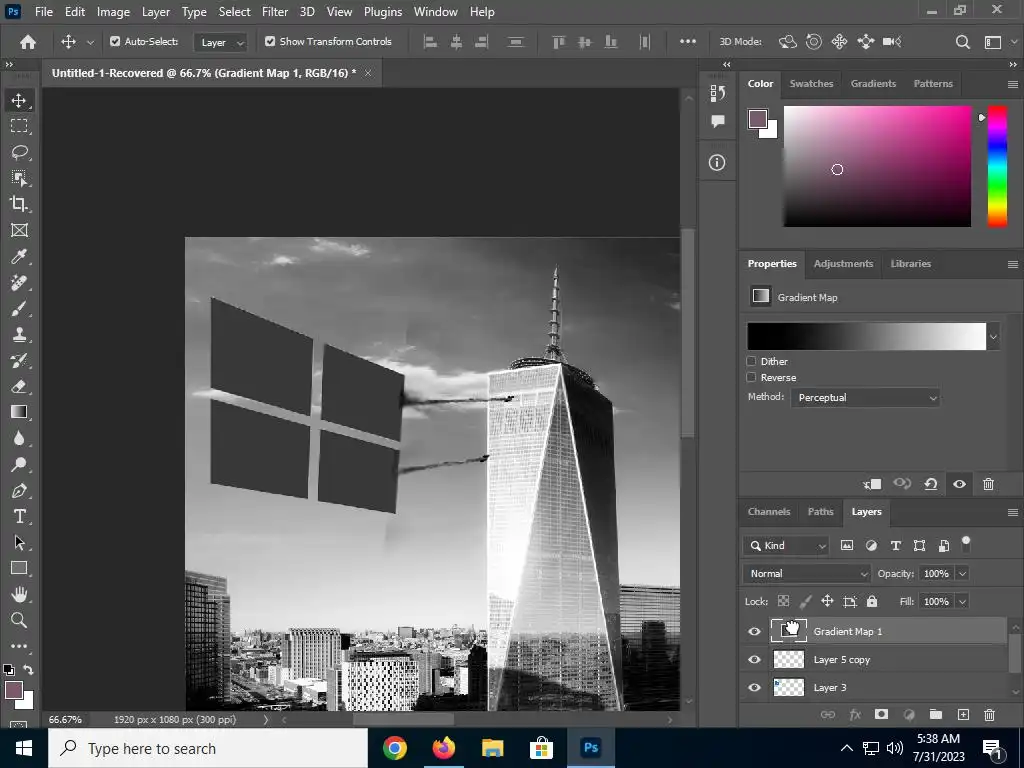Viewport: 1024px width, 768px height.
Task: Select the Frame tool
Action: [x=19, y=230]
